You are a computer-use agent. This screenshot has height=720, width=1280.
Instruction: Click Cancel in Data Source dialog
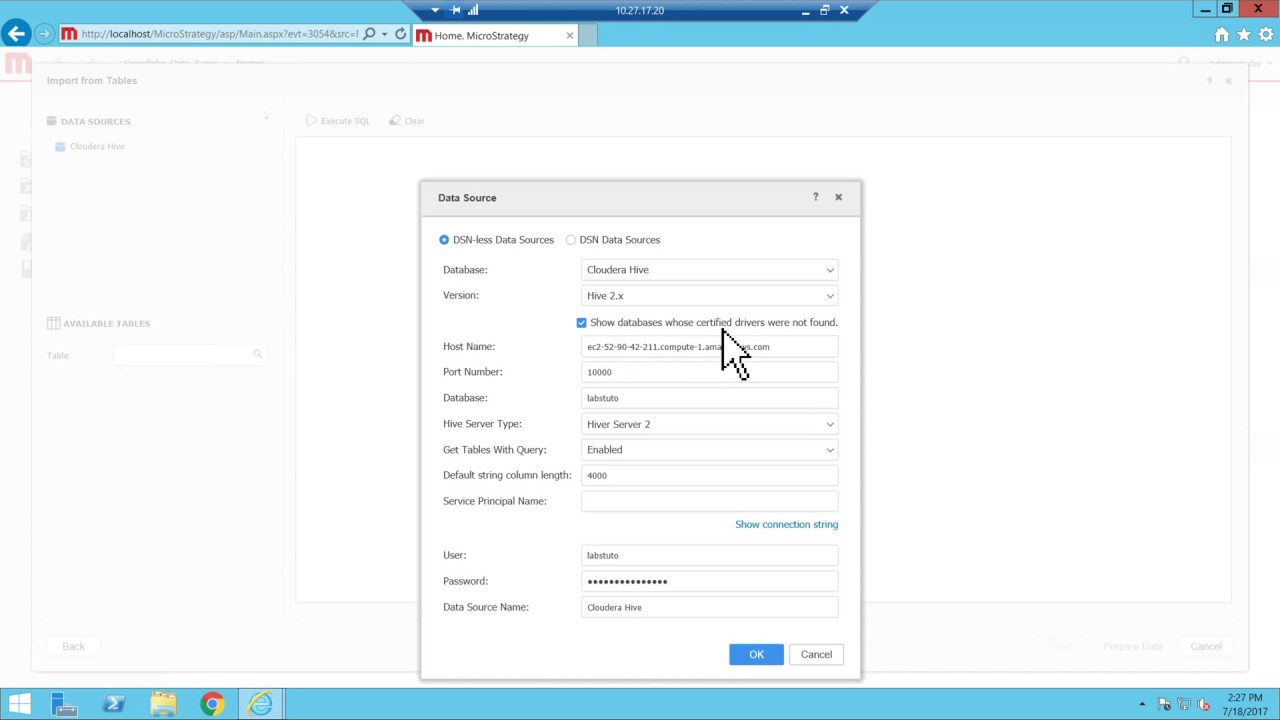816,655
